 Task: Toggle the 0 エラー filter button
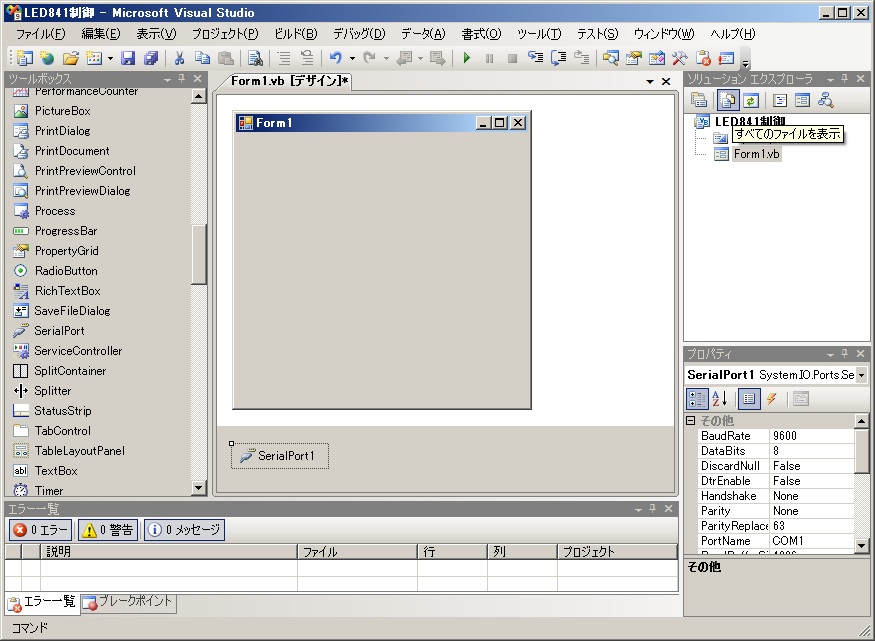[41, 530]
